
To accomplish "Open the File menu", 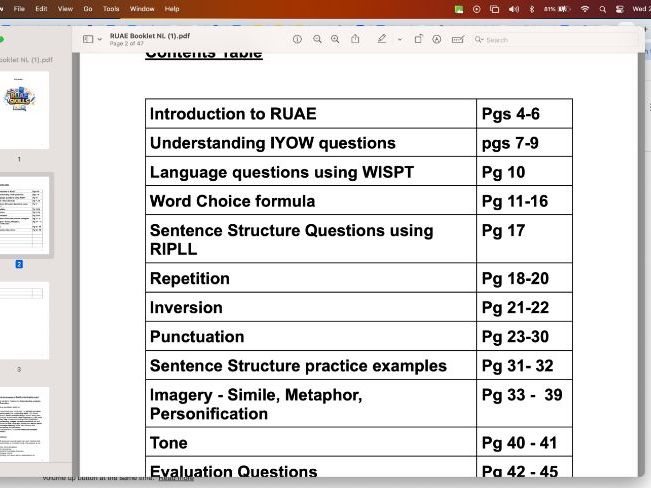I will pos(19,9).
